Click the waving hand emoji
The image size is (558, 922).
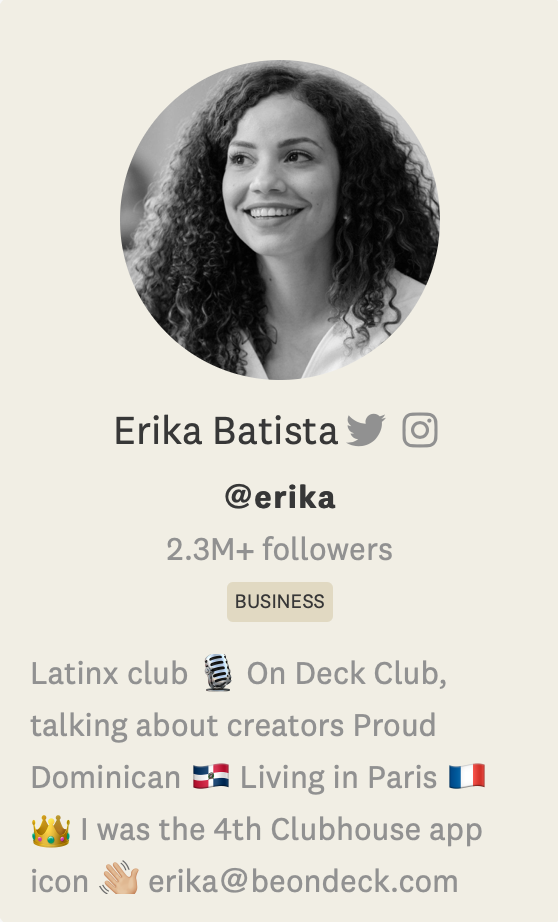[118, 878]
